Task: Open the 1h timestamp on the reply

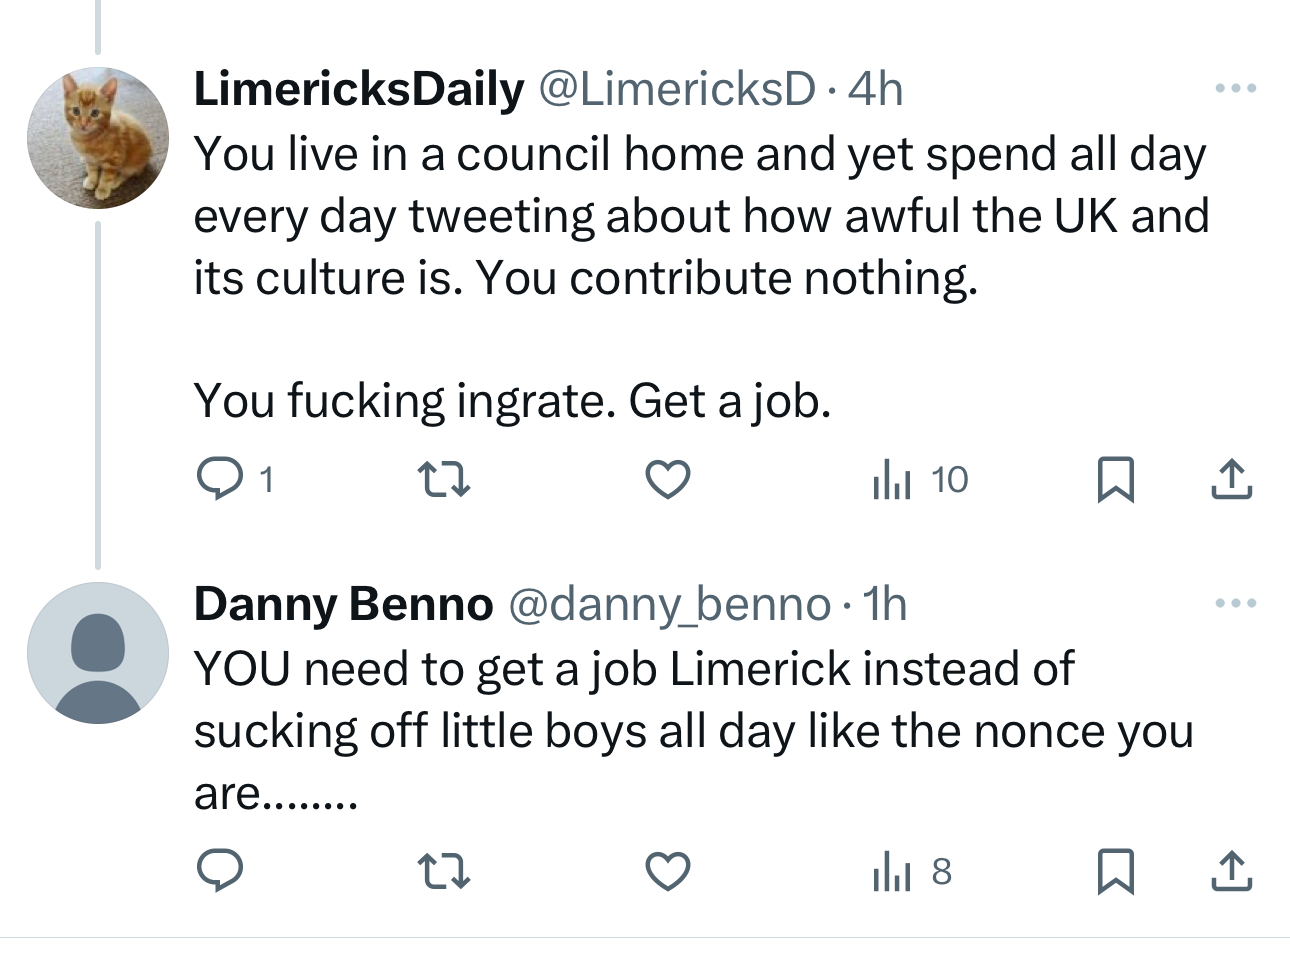Action: [884, 604]
